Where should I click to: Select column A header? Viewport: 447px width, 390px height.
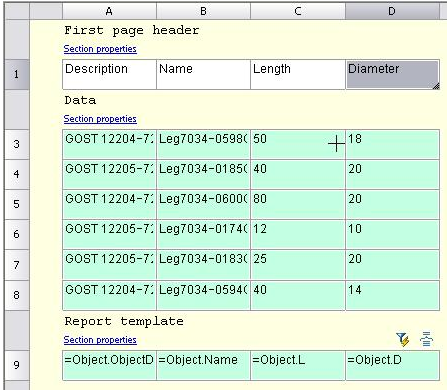(109, 11)
